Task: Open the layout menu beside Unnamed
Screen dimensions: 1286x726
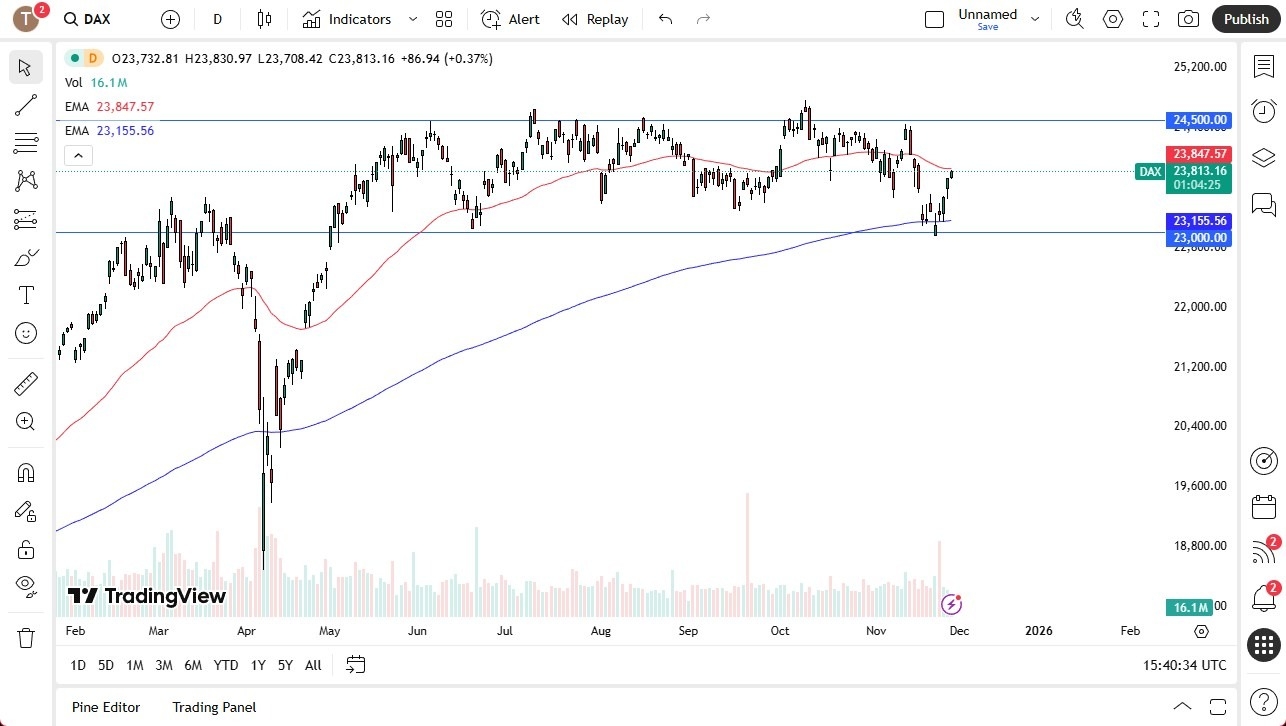Action: pos(1035,17)
